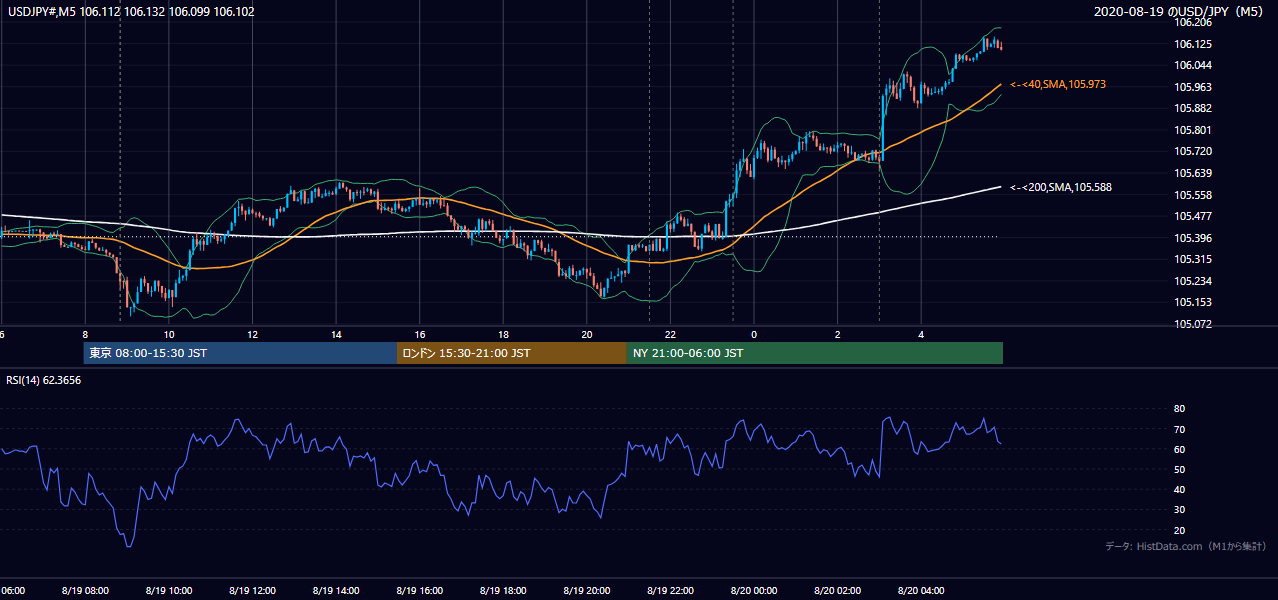Click the price axis value 105.477
The height and width of the screenshot is (600, 1278).
point(1194,217)
